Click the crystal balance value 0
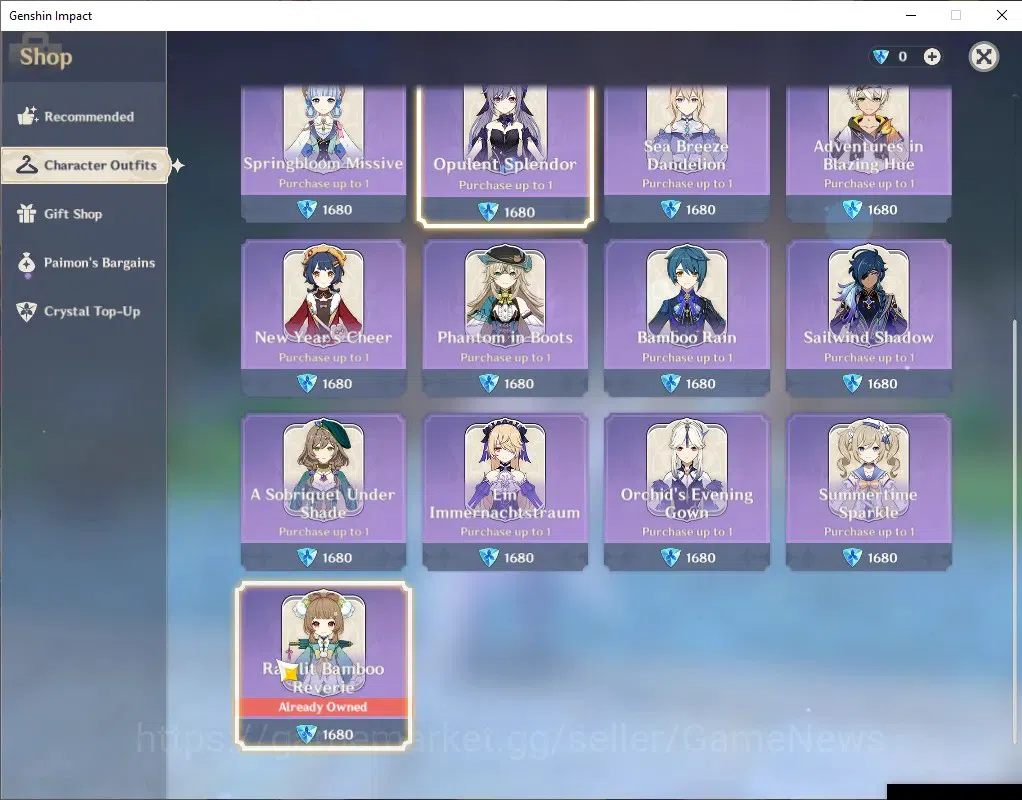Image resolution: width=1022 pixels, height=800 pixels. point(903,57)
